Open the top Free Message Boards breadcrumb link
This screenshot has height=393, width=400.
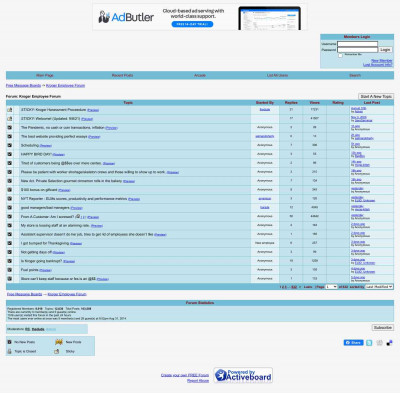tap(23, 86)
